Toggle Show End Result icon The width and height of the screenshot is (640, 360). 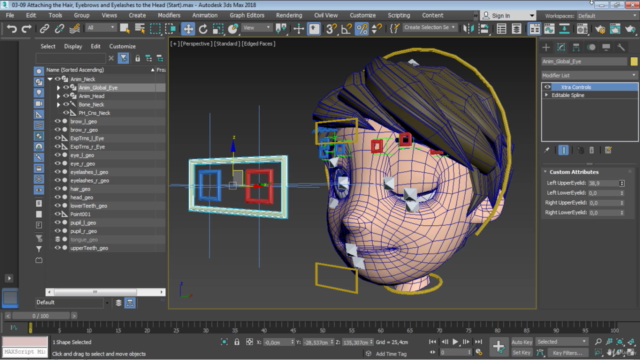[x=563, y=150]
